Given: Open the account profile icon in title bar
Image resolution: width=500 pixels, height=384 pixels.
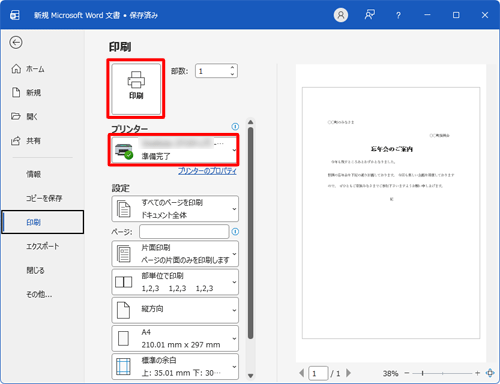Looking at the screenshot, I should pos(341,15).
